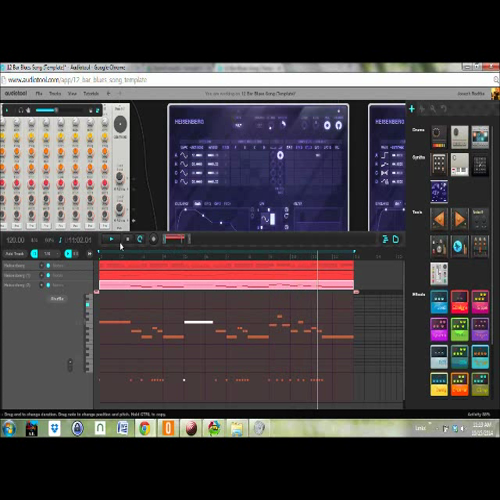The image size is (500, 500).
Task: Toggle the loop button in the transport bar
Action: pos(140,239)
